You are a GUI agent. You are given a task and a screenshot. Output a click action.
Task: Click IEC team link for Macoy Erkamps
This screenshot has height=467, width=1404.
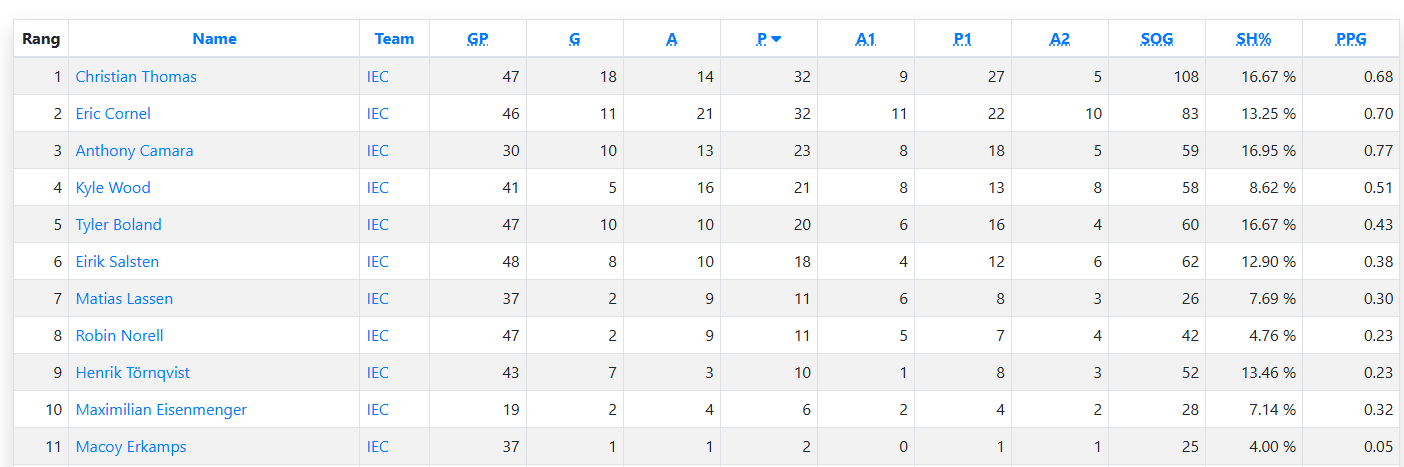coord(377,447)
